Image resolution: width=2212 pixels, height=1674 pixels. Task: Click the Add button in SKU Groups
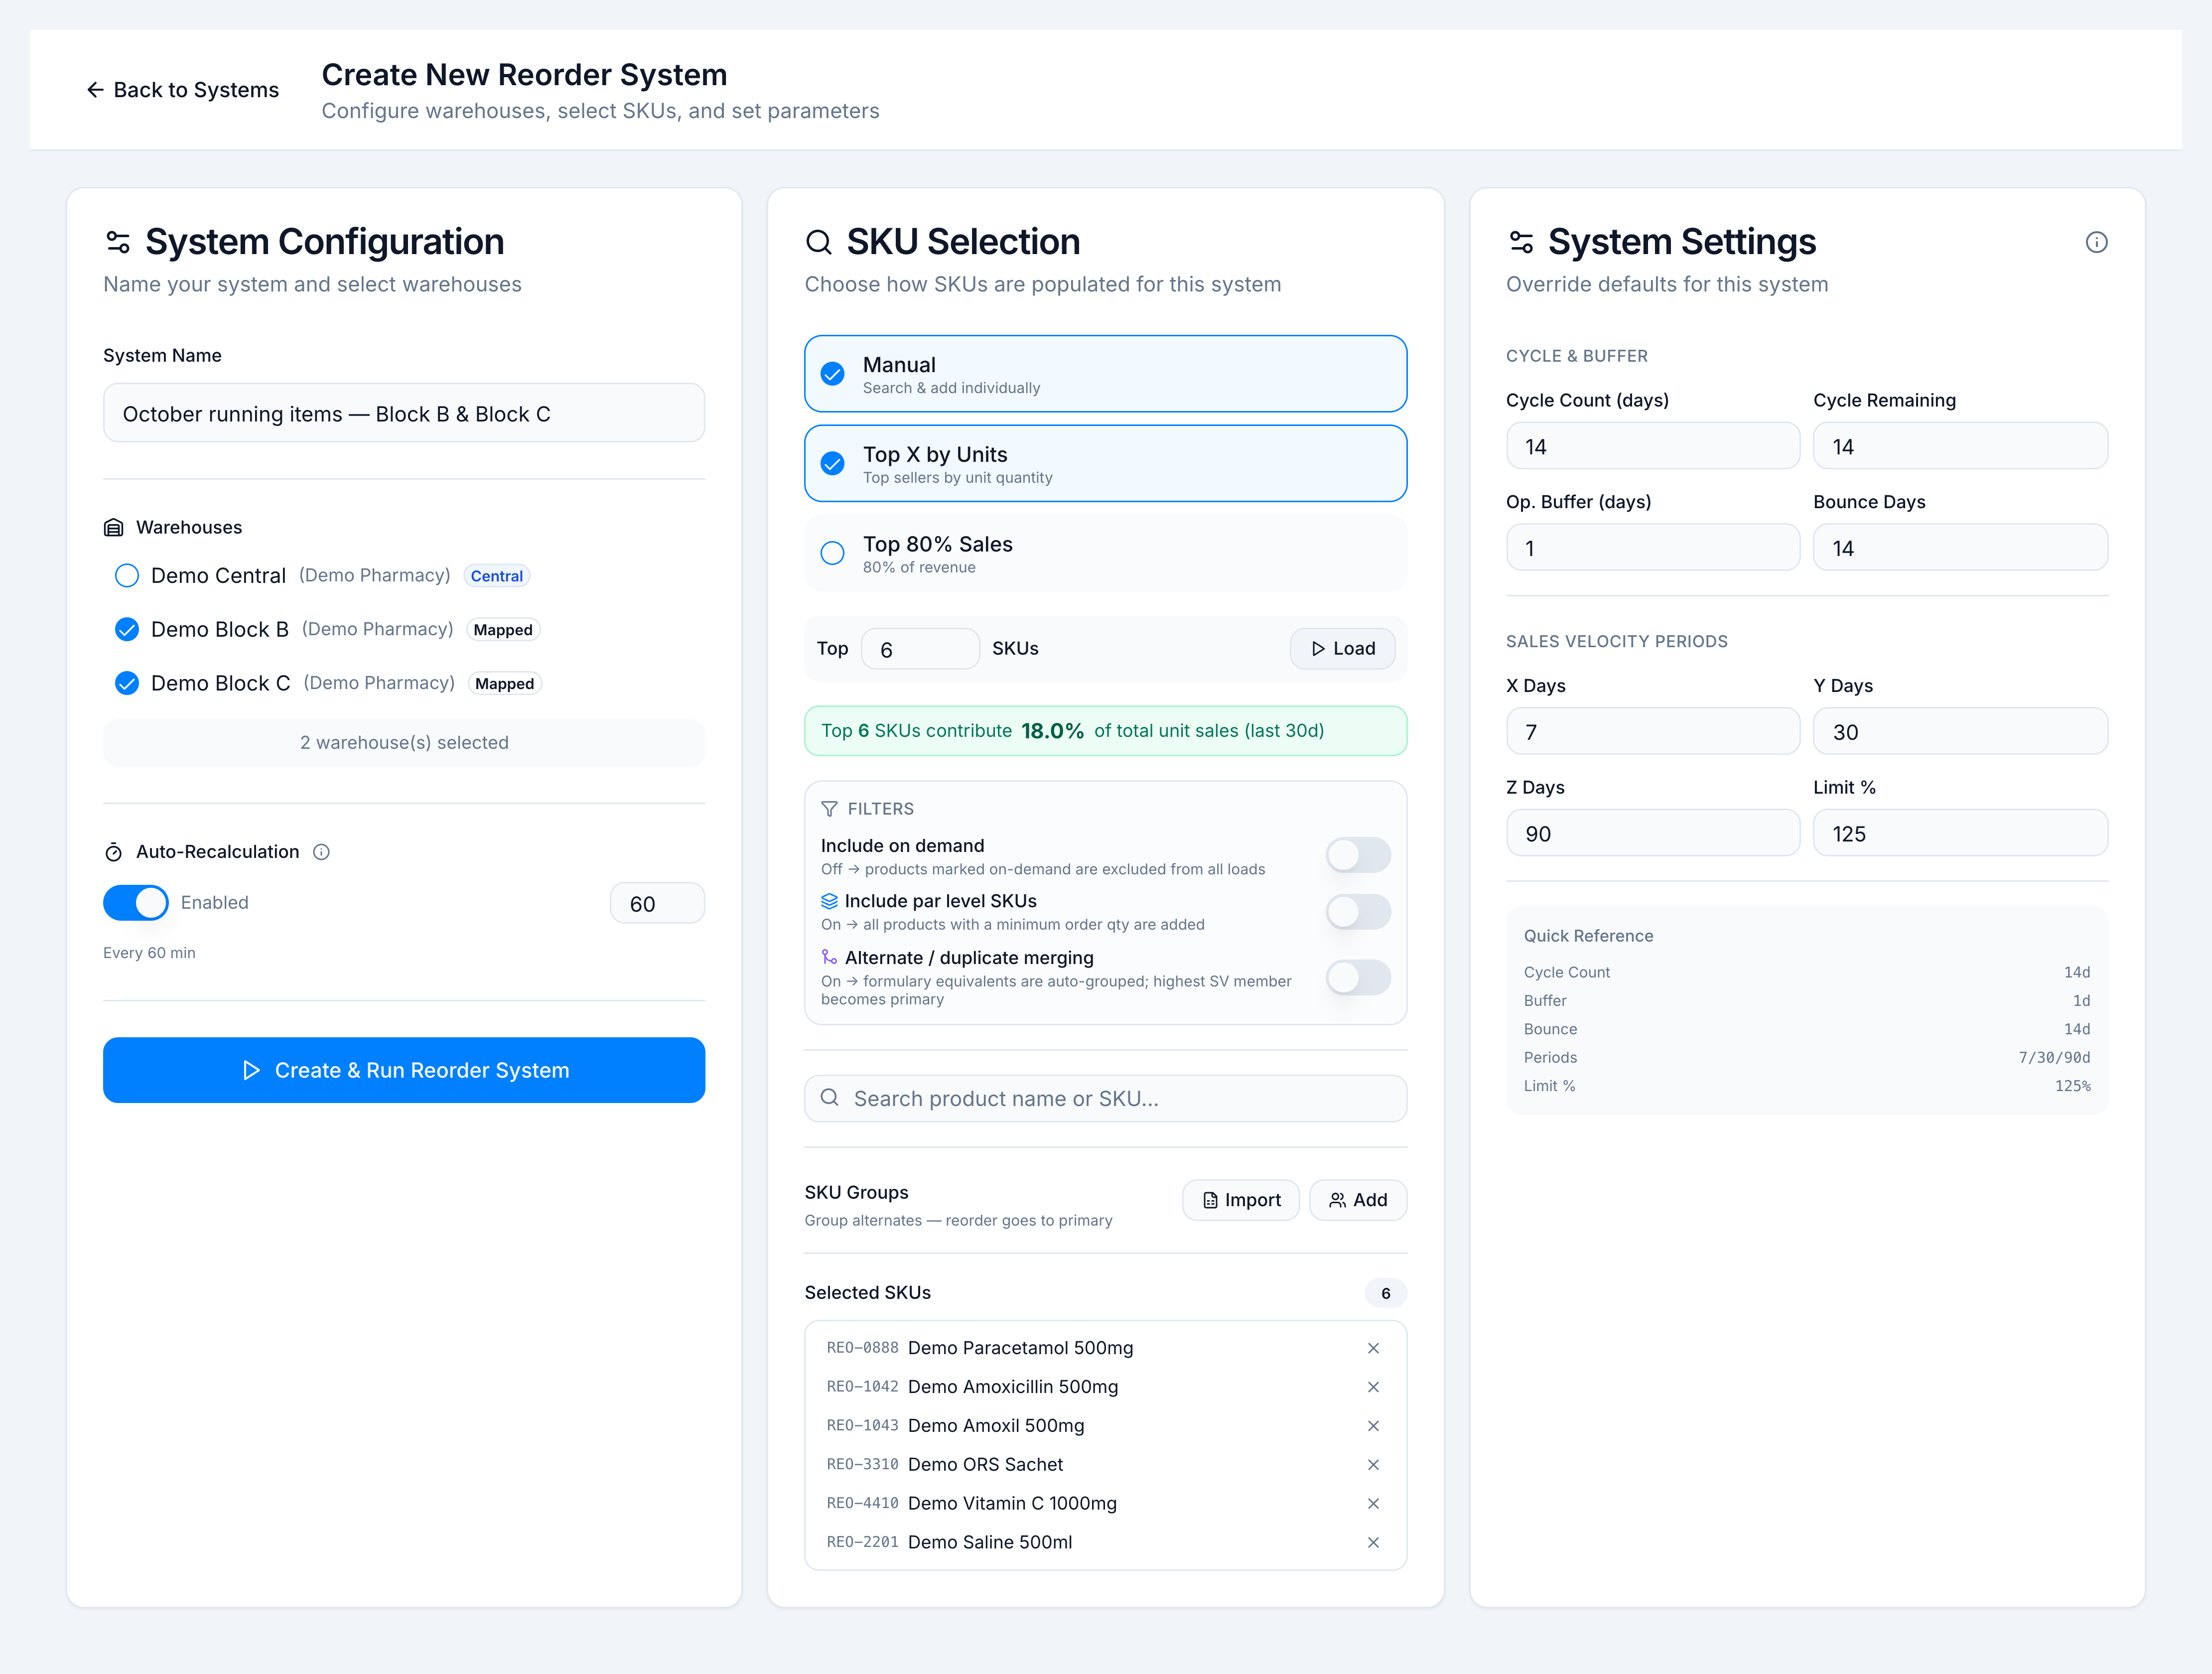click(x=1358, y=1201)
